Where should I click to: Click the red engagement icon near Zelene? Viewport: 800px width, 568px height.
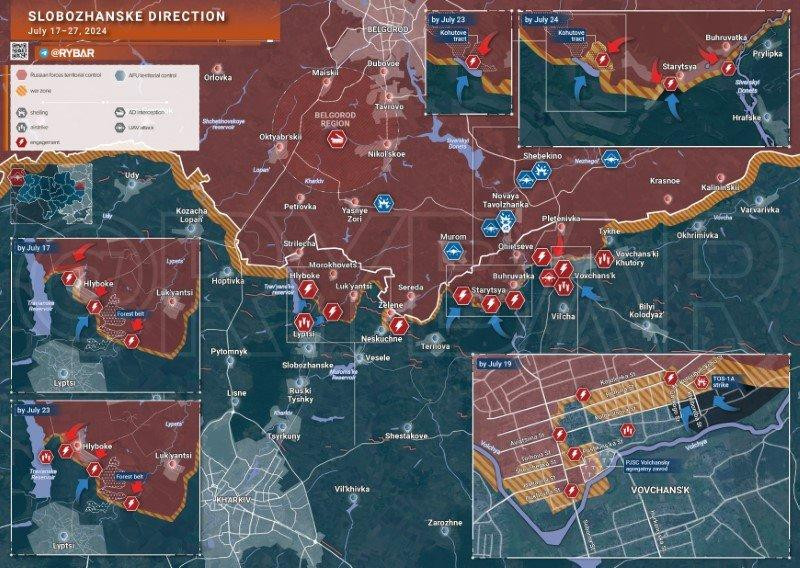tap(398, 326)
